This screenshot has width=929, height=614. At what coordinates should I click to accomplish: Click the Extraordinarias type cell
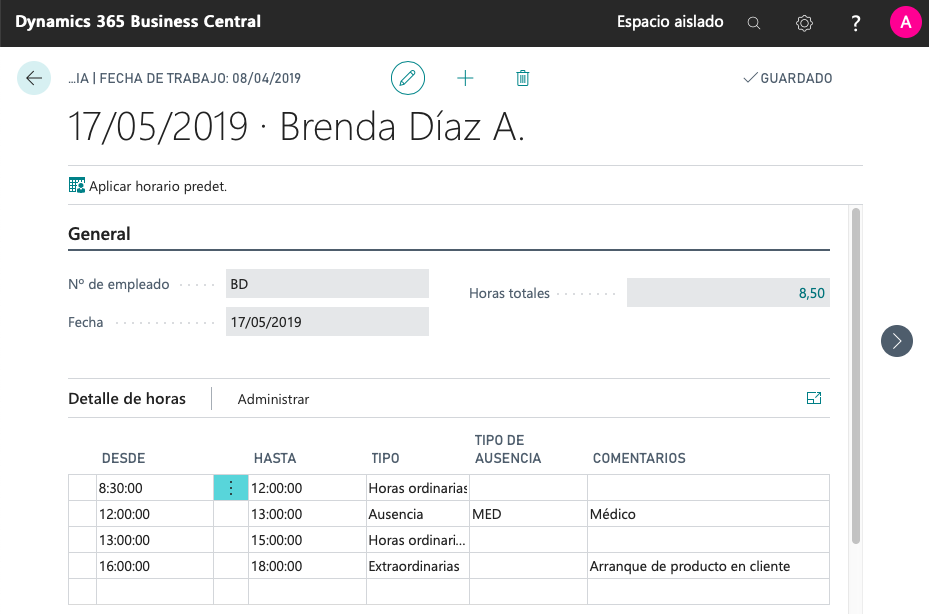click(x=416, y=566)
